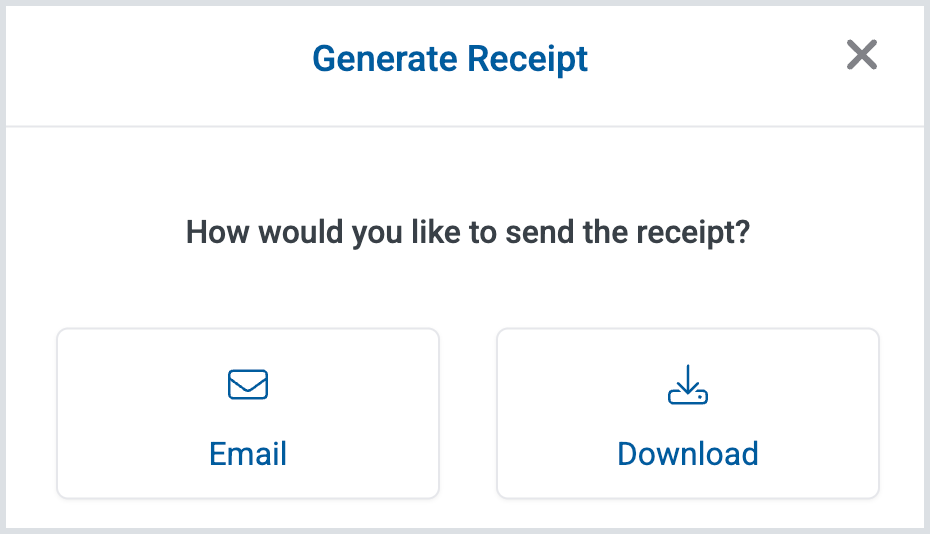Choose the Email receipt option

pyautogui.click(x=248, y=413)
